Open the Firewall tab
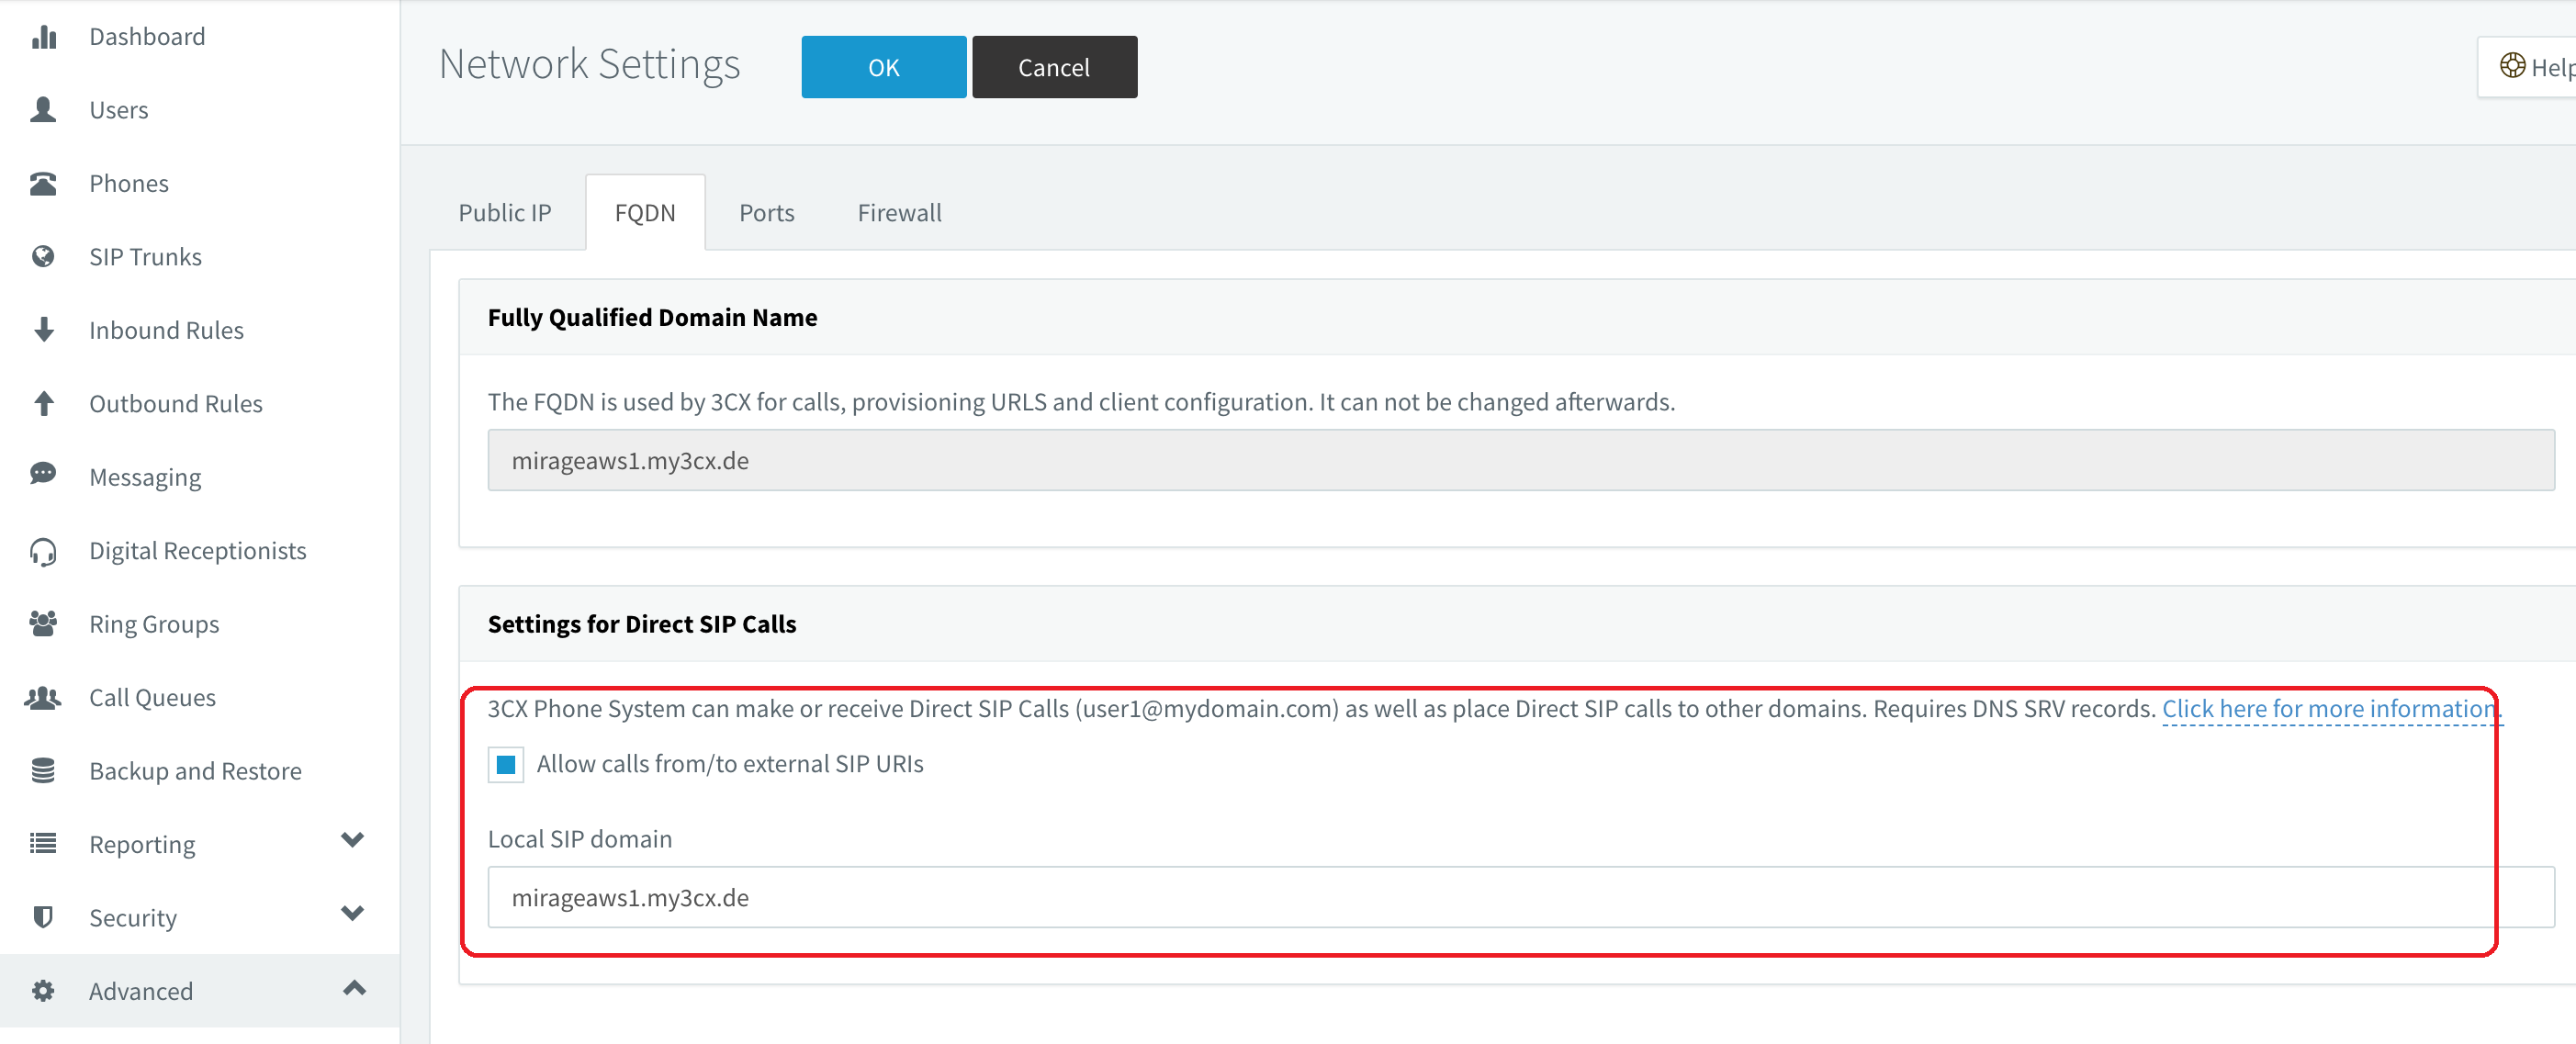2576x1044 pixels. [899, 213]
